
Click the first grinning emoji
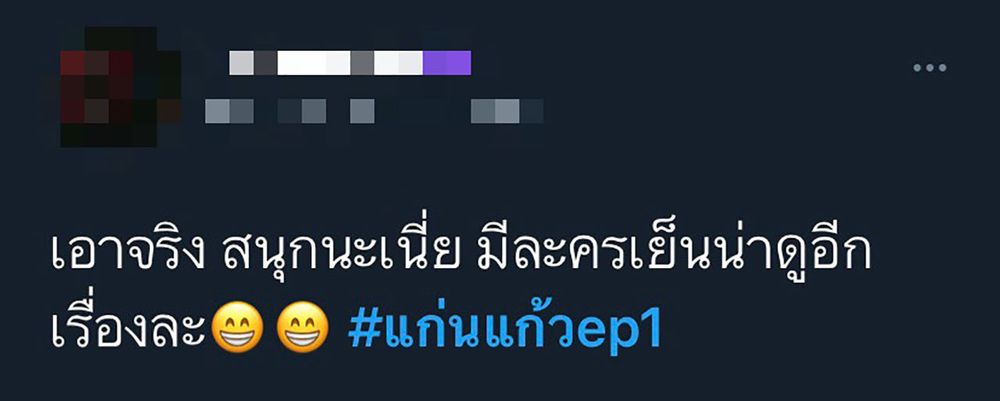click(x=237, y=327)
